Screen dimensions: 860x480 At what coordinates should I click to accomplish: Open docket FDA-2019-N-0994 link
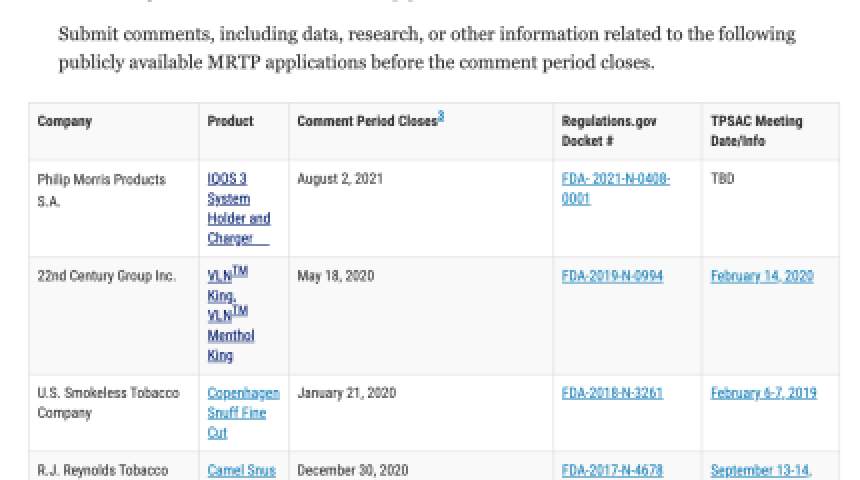pyautogui.click(x=612, y=277)
